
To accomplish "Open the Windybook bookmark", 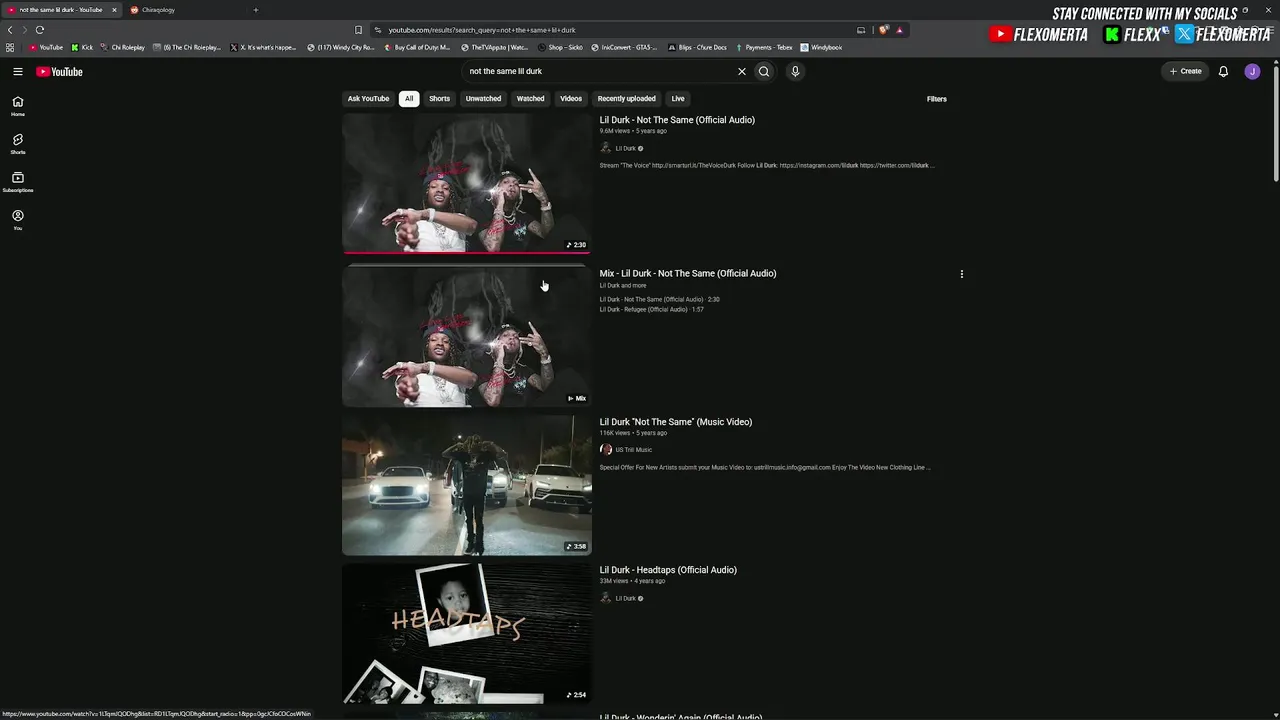I will pos(821,47).
